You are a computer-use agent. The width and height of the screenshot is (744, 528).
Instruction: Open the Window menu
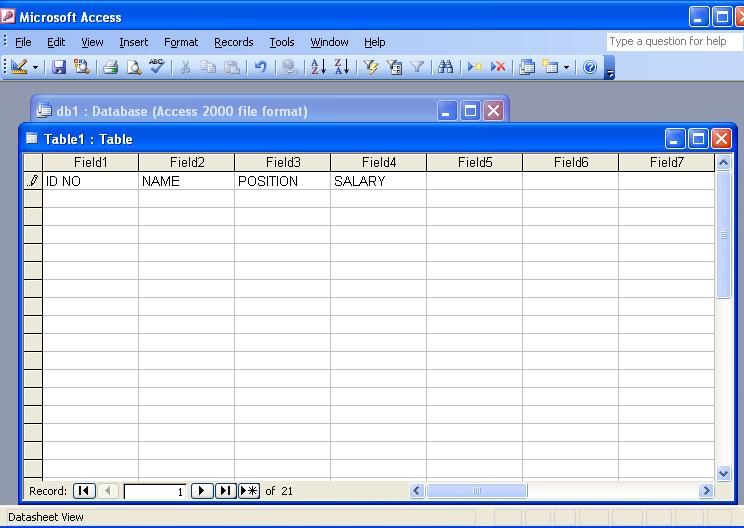click(329, 42)
